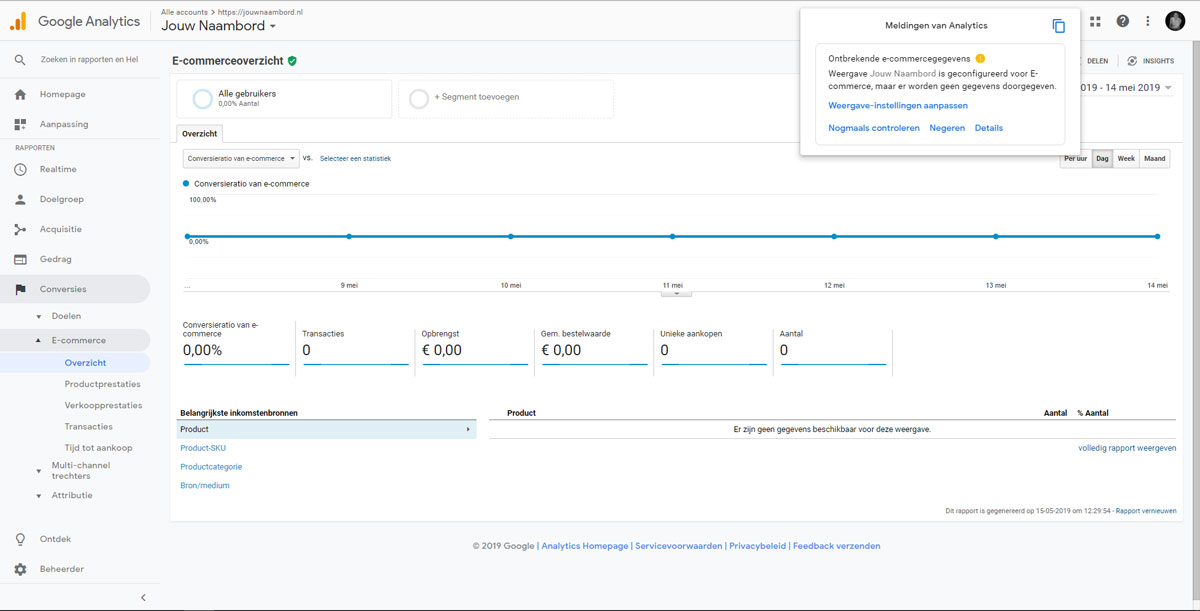Open the Conversieratio van e-commerce metric dropdown
The height and width of the screenshot is (611, 1200).
tap(241, 158)
